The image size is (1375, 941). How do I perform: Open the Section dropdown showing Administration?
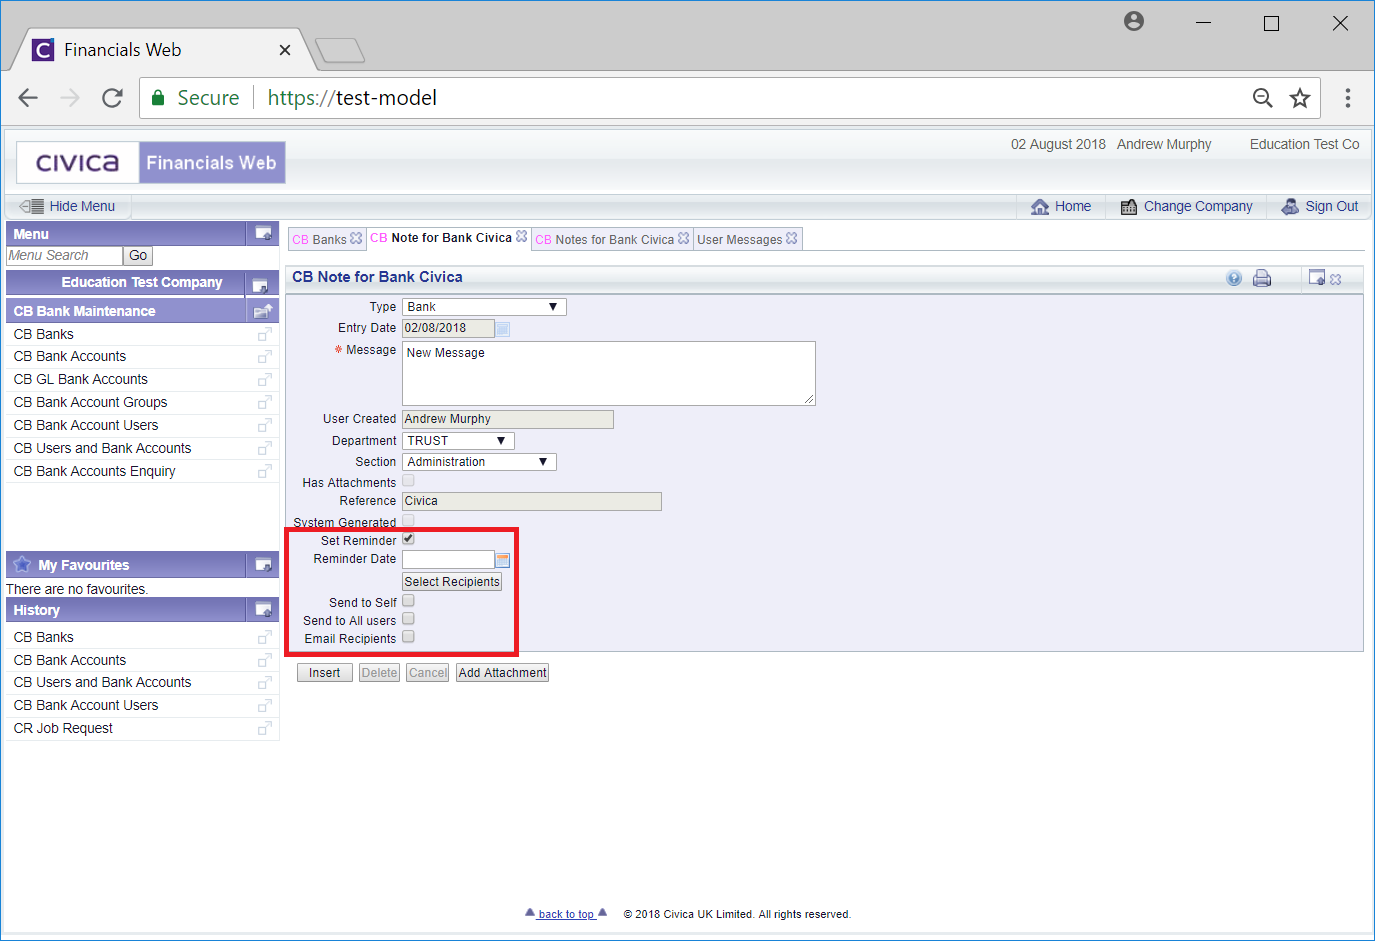pyautogui.click(x=479, y=462)
